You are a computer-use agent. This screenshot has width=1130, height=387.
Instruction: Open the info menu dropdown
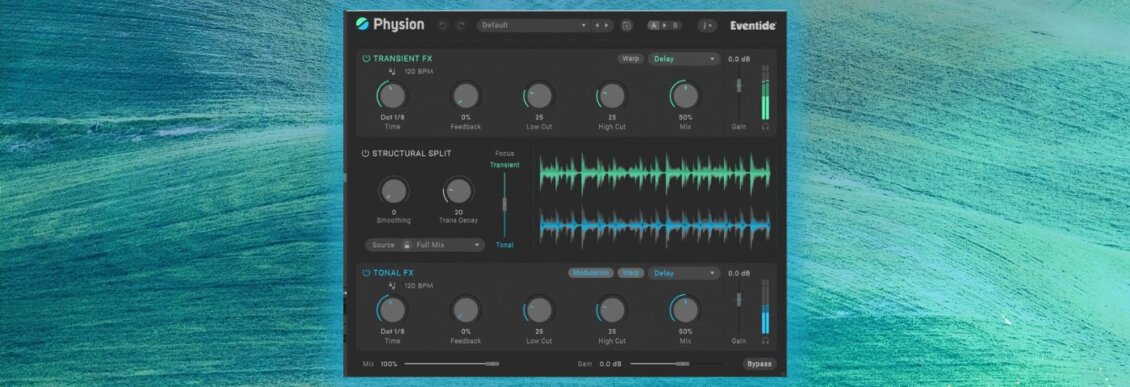[707, 25]
